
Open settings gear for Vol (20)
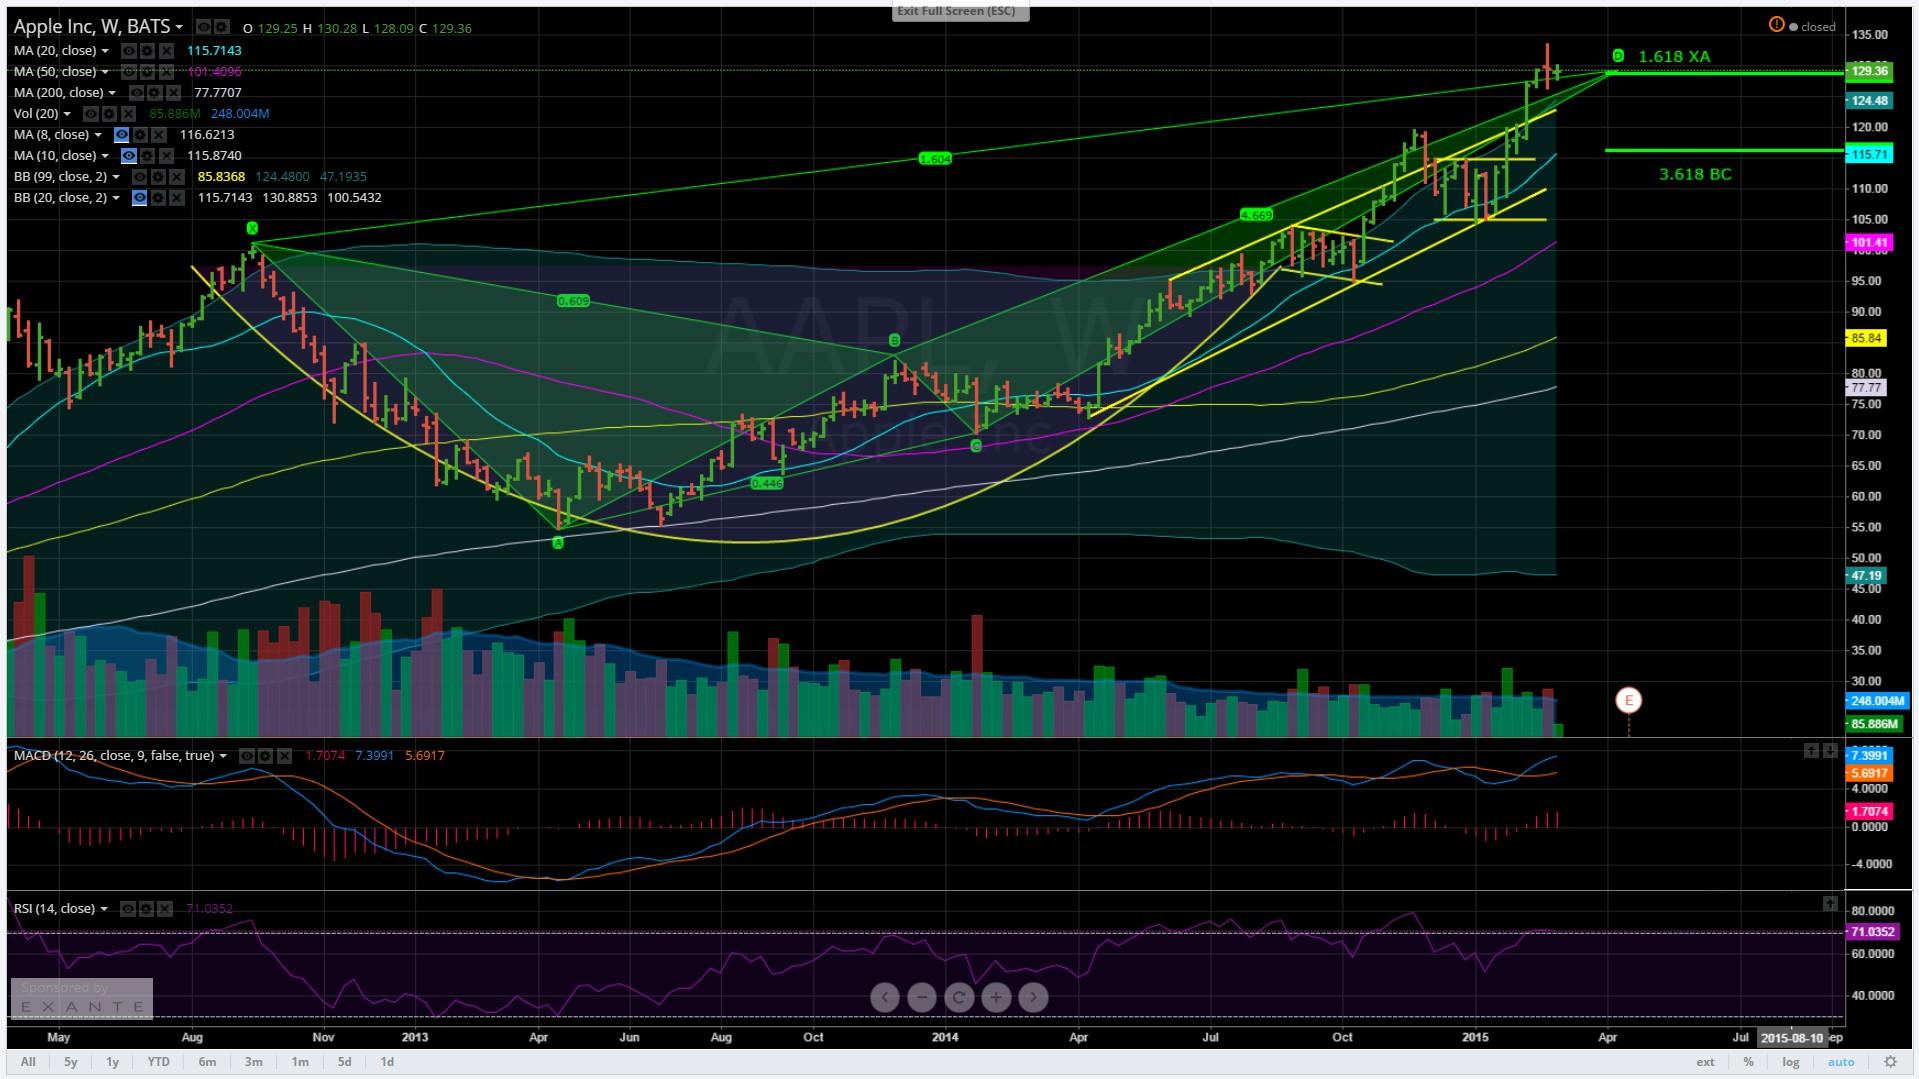109,114
